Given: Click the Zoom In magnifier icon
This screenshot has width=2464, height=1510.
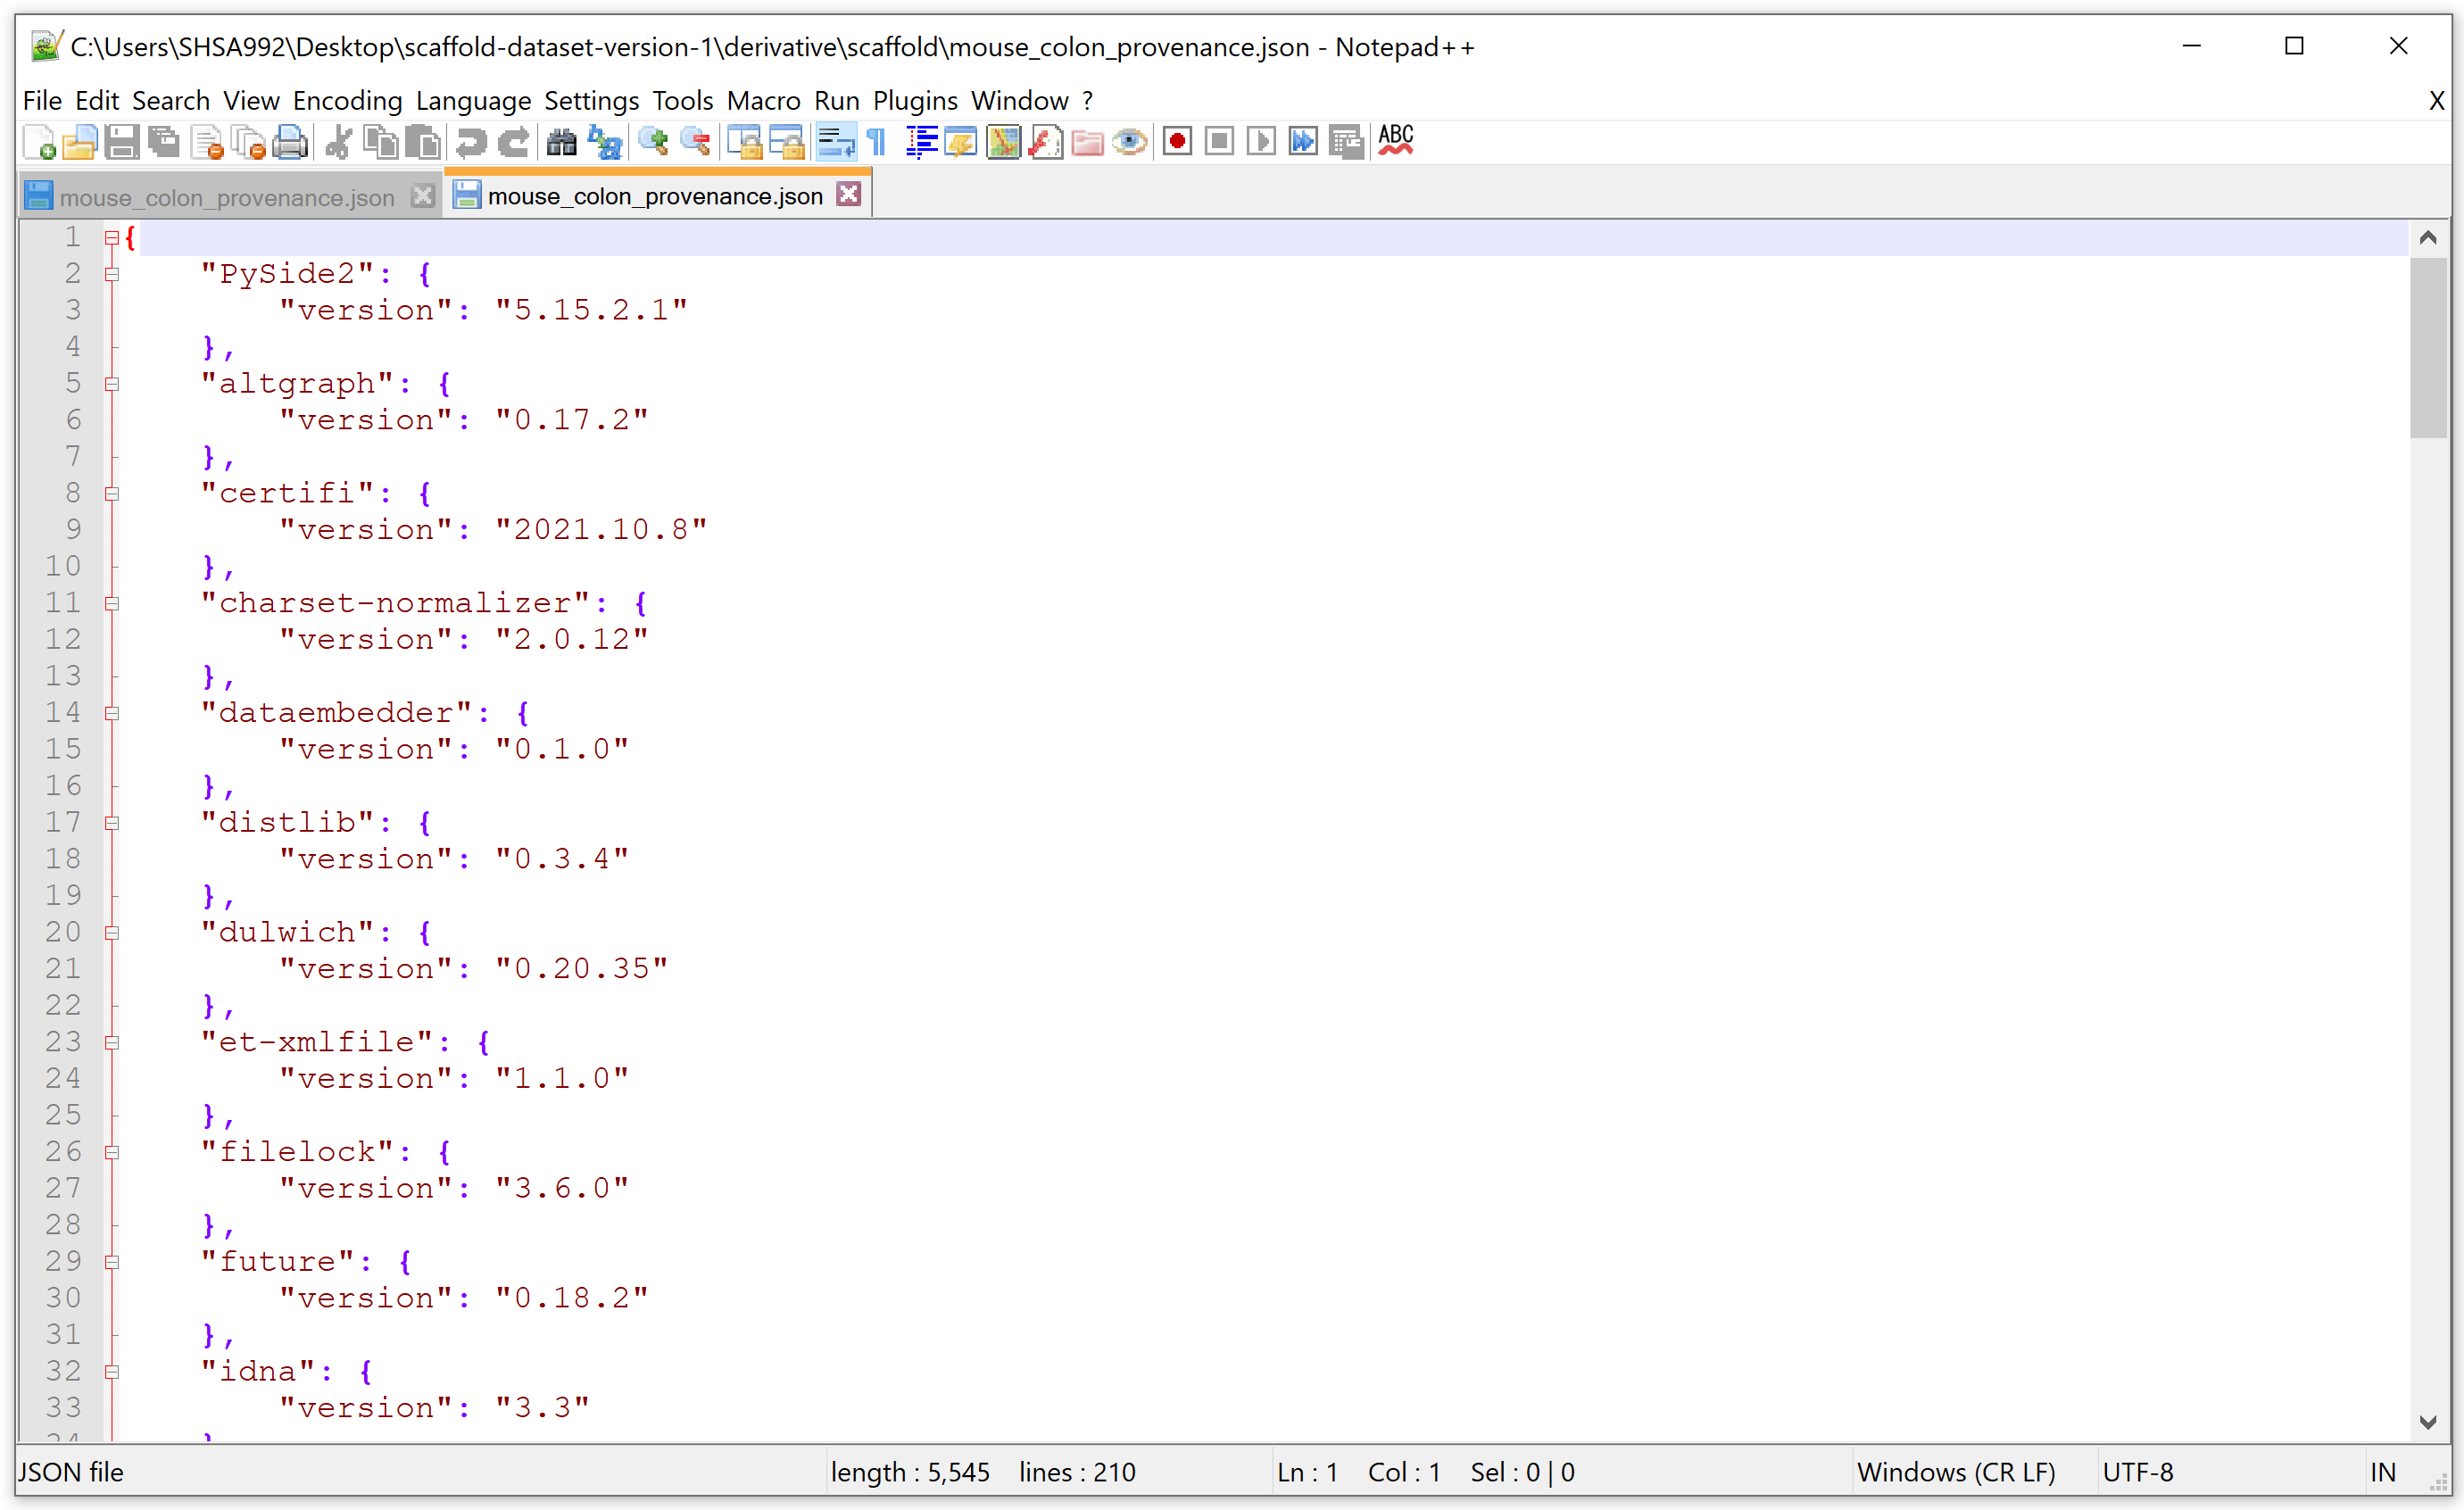Looking at the screenshot, I should tap(653, 142).
